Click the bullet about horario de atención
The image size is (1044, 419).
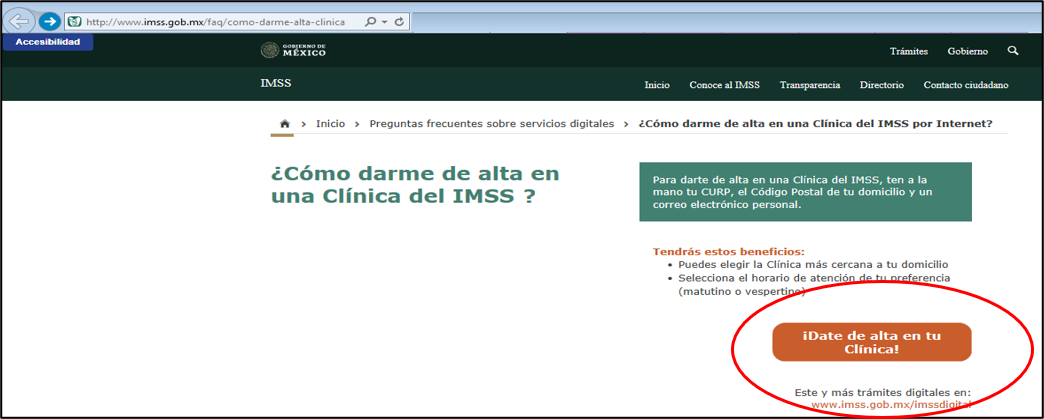coord(814,284)
